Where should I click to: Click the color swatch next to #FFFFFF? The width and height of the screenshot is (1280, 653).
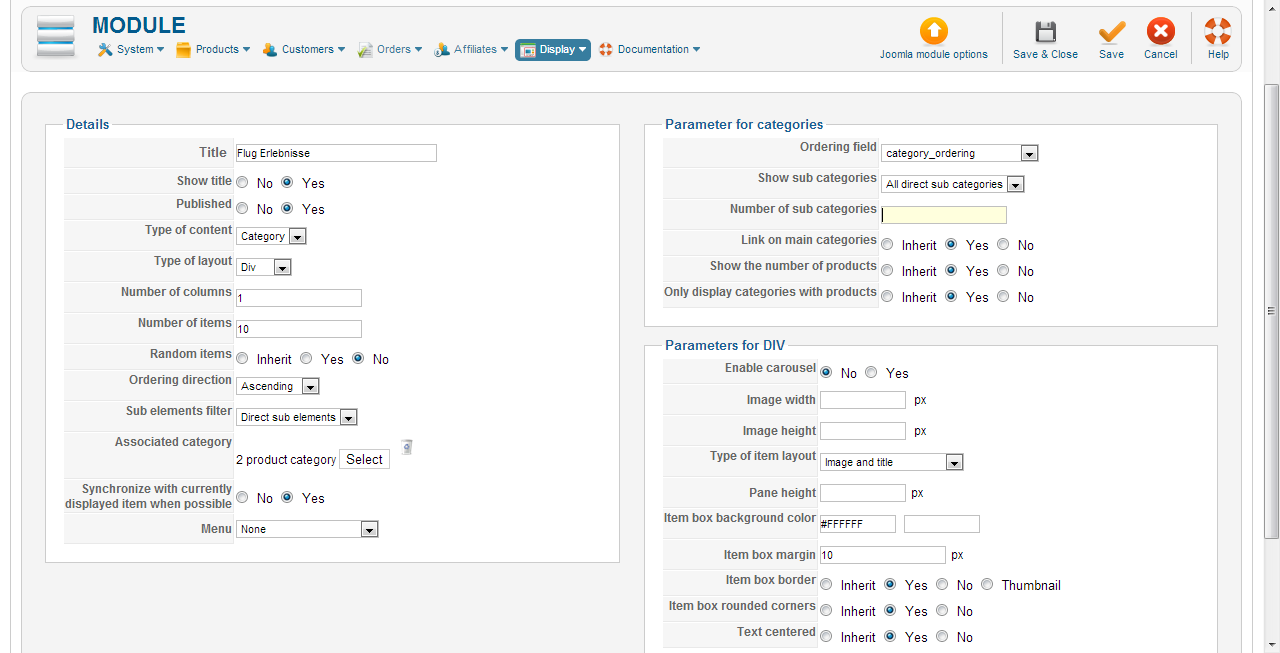941,524
